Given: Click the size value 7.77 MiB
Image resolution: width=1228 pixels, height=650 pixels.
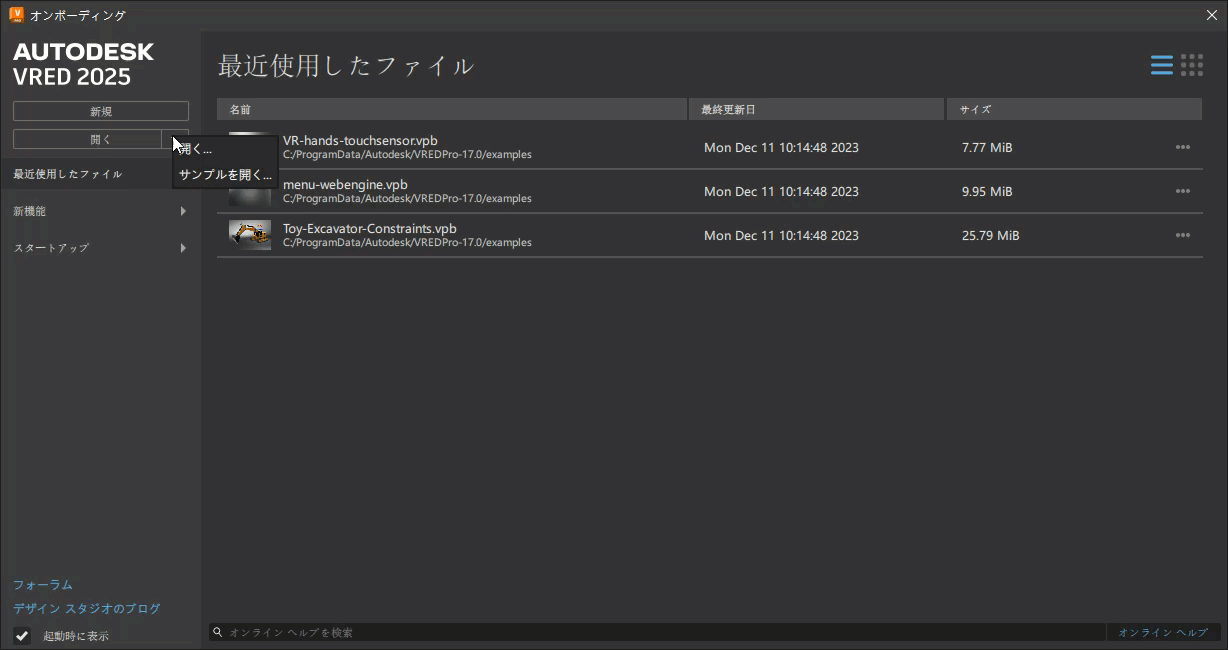Looking at the screenshot, I should pyautogui.click(x=987, y=147).
